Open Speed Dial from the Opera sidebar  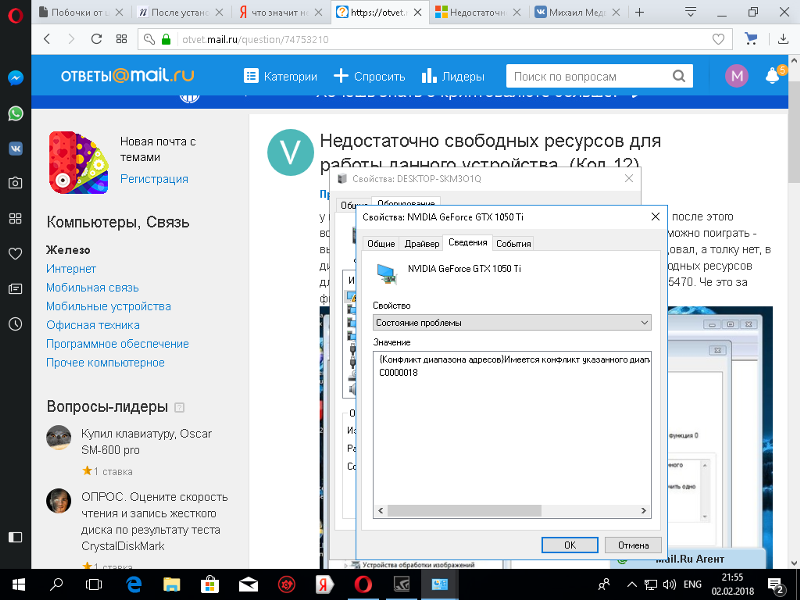[15, 218]
